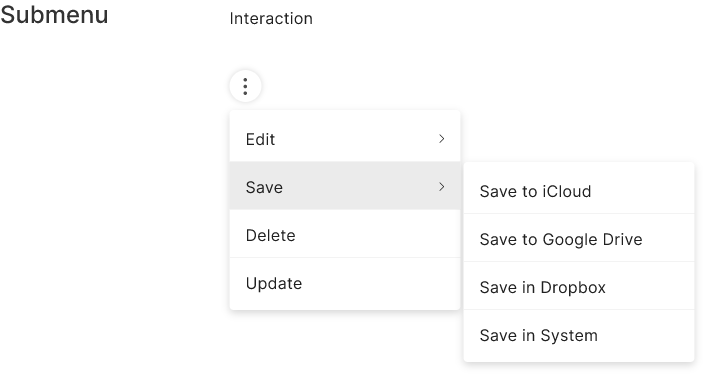Choose Update from the menu
This screenshot has width=707, height=377.
click(x=345, y=282)
